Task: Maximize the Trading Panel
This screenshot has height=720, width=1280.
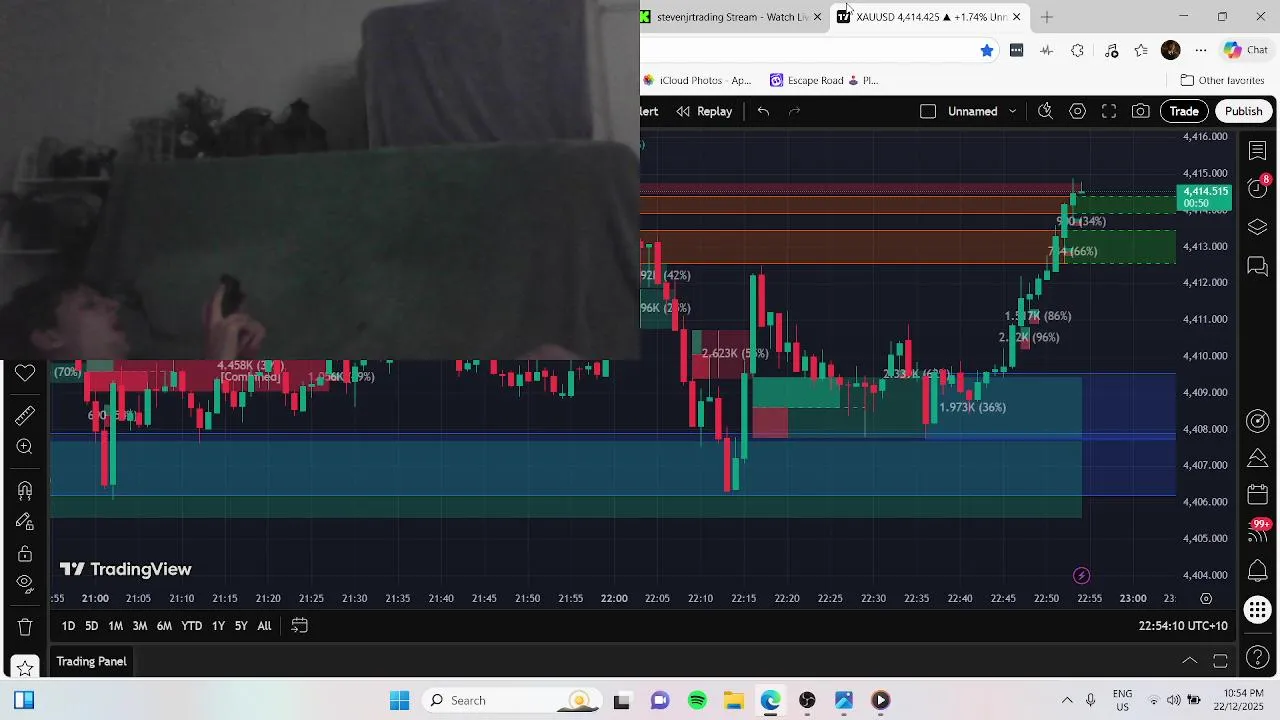Action: (x=1221, y=661)
